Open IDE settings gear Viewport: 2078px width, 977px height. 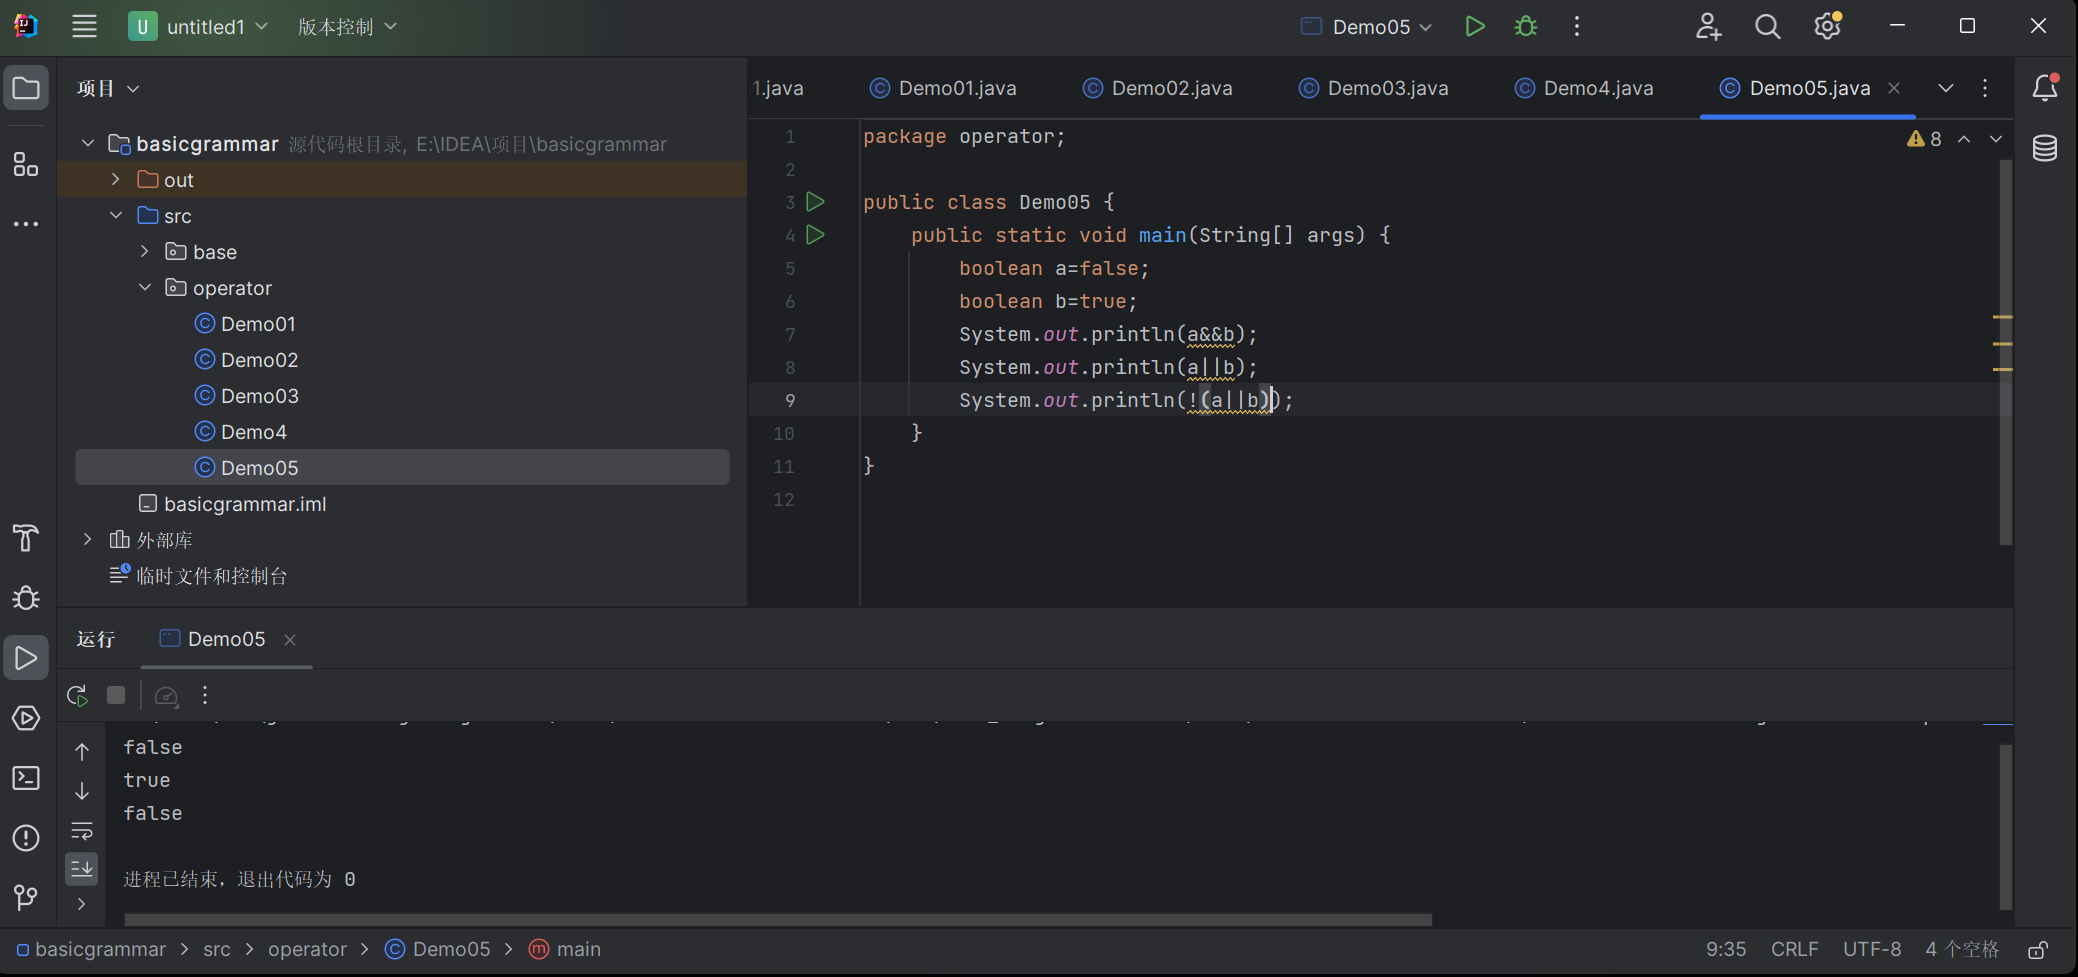1828,26
